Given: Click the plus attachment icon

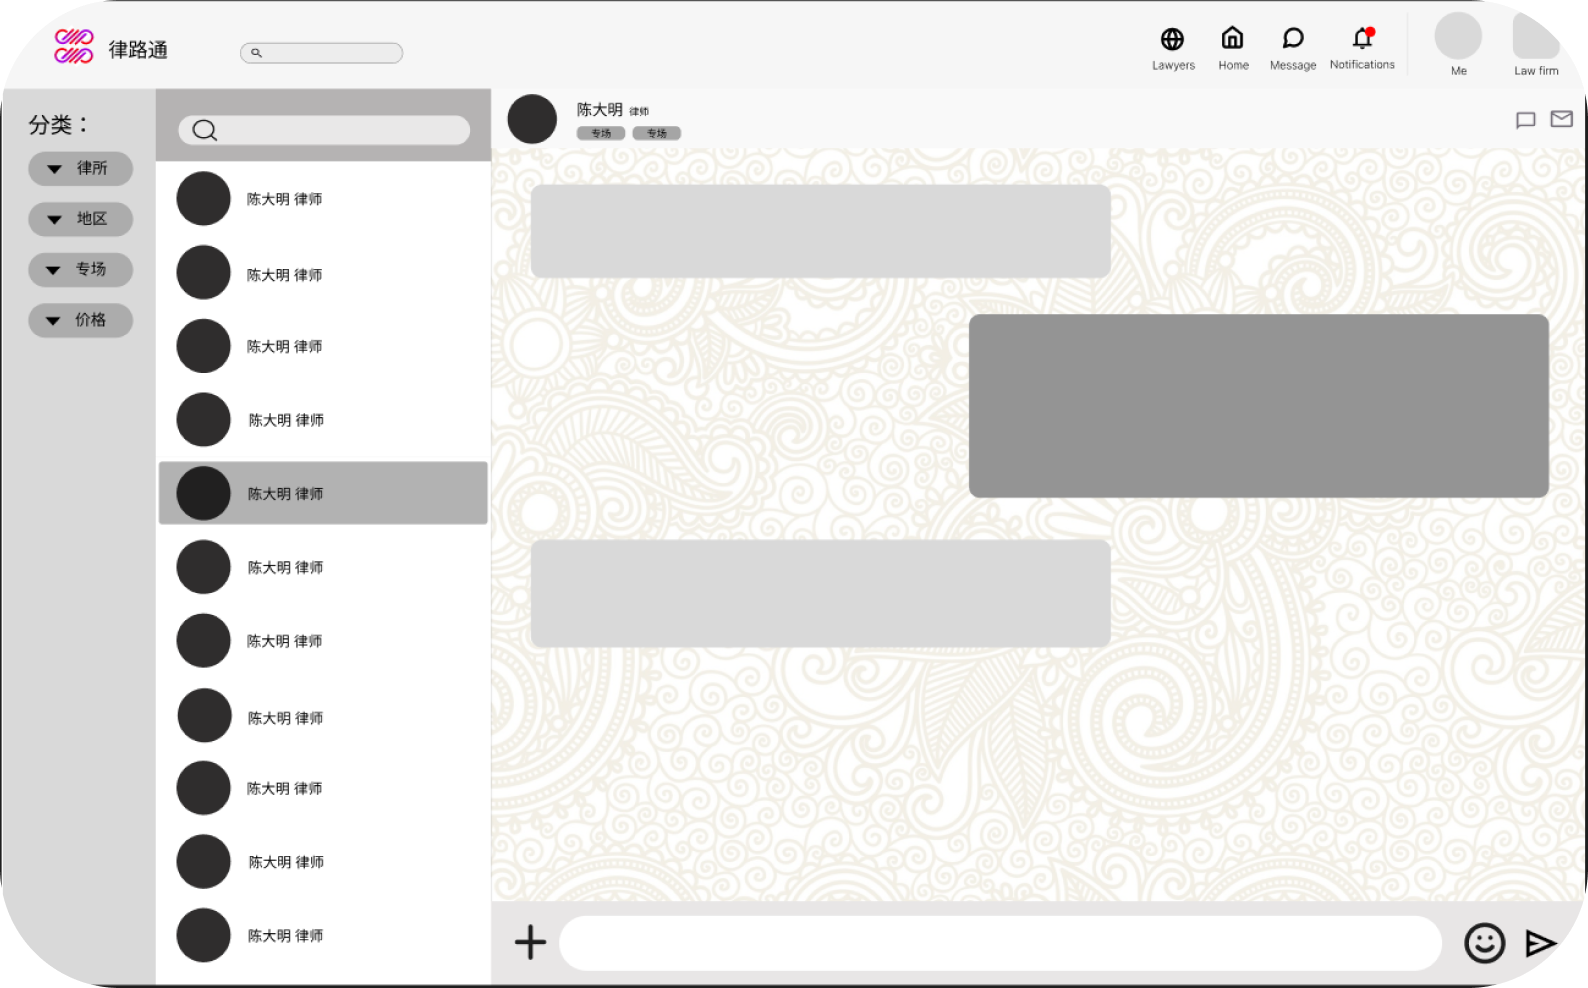Looking at the screenshot, I should 530,942.
